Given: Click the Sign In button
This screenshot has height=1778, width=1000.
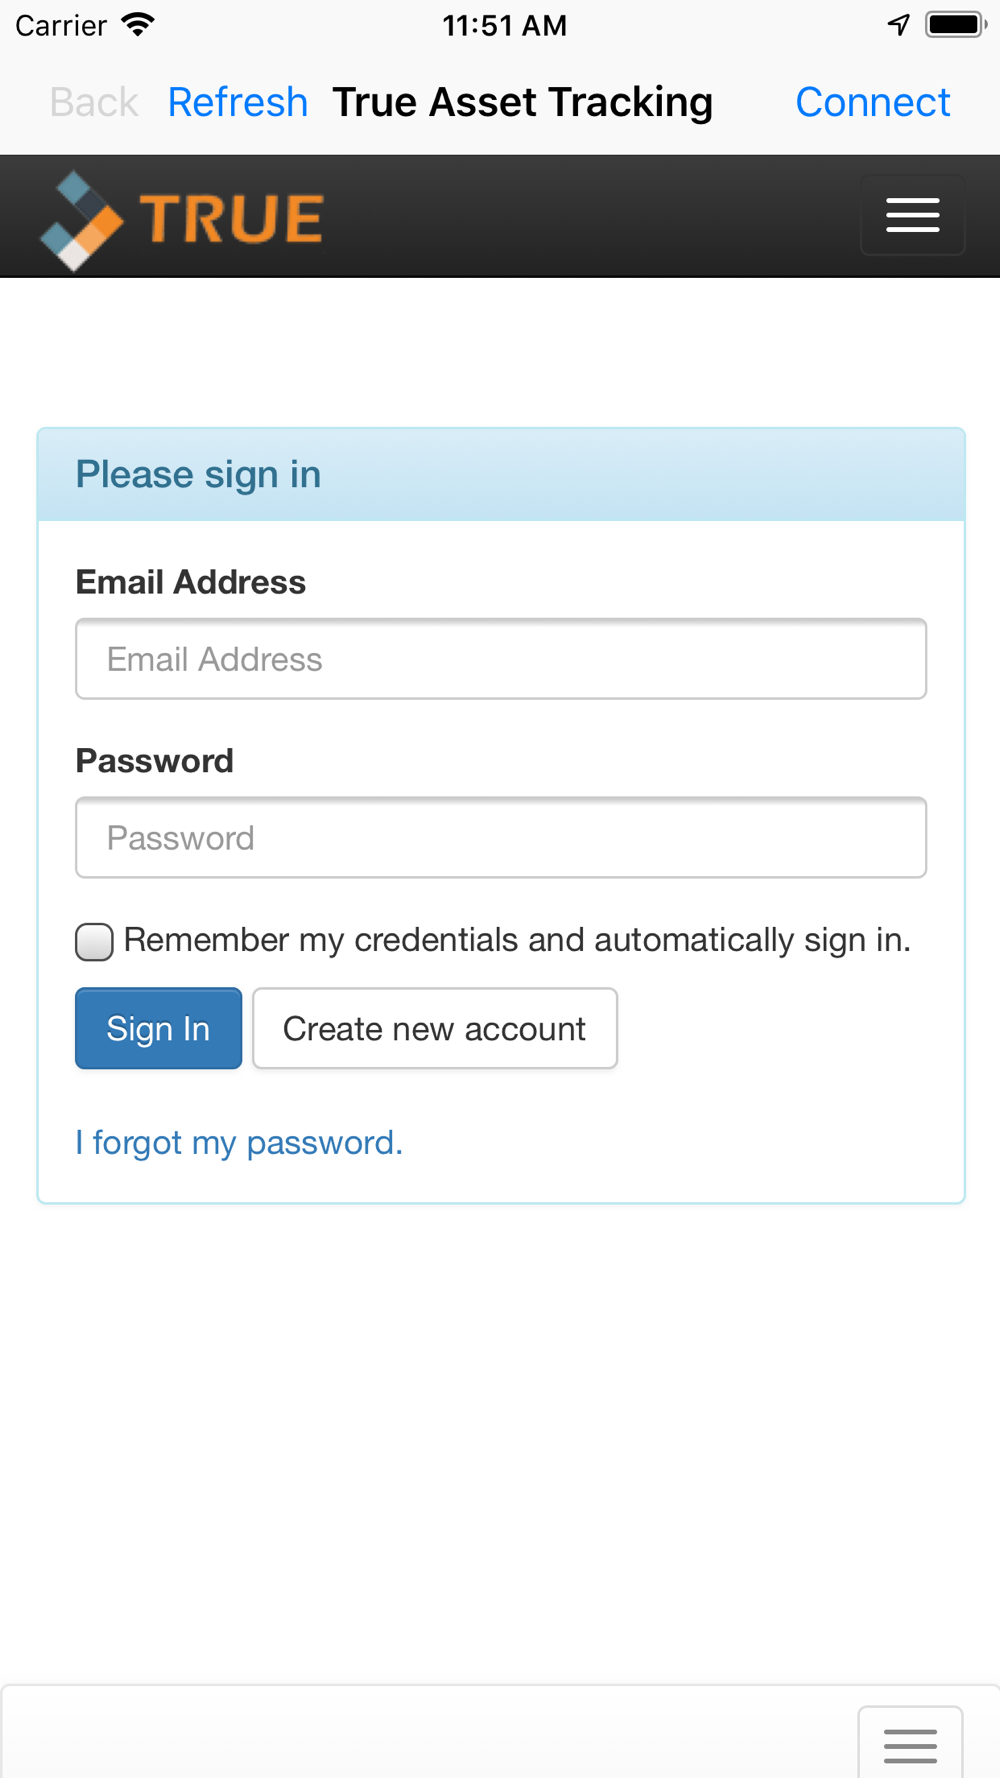Looking at the screenshot, I should pos(158,1028).
